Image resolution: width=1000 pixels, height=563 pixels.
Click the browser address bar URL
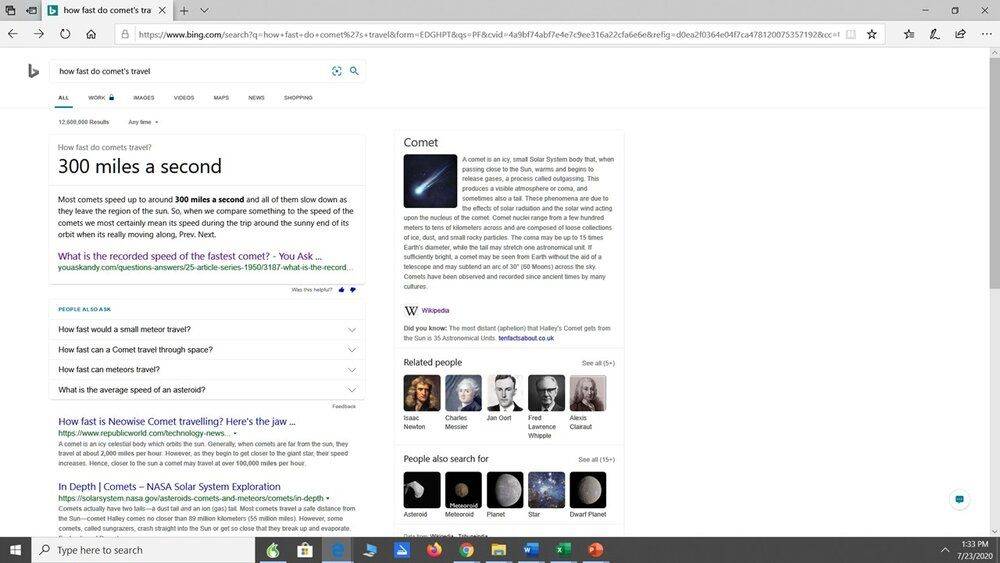coord(488,34)
